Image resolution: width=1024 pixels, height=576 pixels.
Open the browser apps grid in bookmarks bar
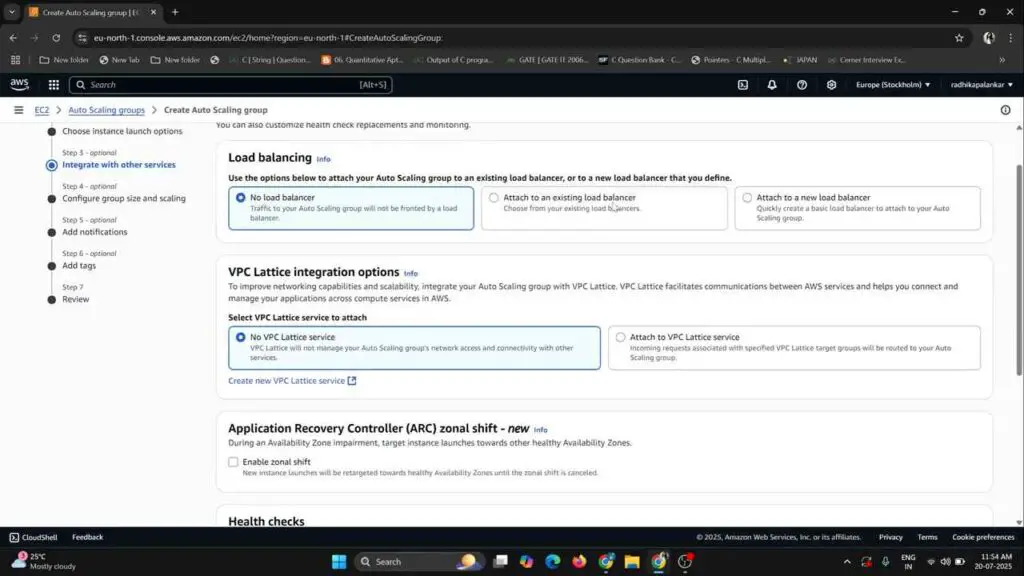[15, 59]
